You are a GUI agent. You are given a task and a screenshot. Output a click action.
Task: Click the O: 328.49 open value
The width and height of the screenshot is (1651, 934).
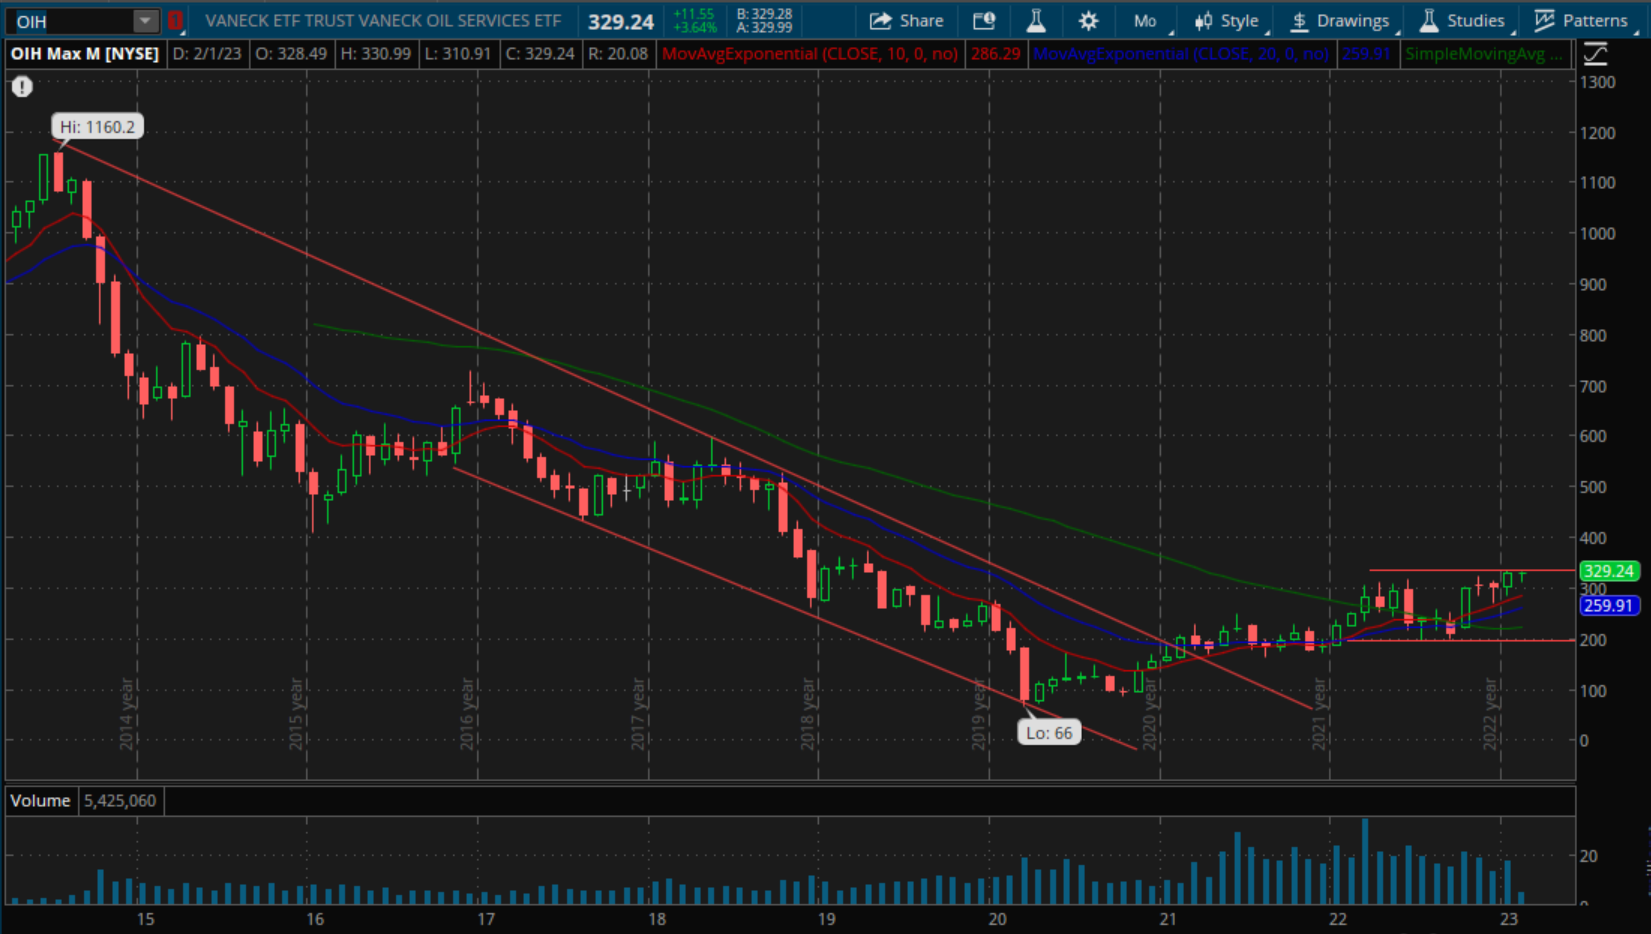click(x=291, y=54)
